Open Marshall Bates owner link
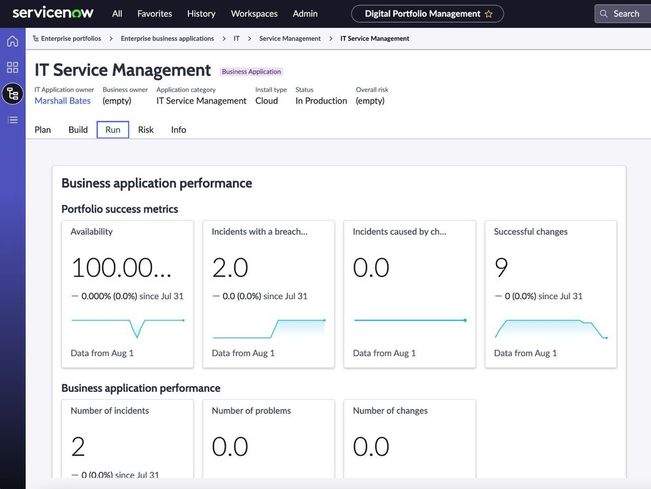Viewport: 651px width, 489px height. 63,101
